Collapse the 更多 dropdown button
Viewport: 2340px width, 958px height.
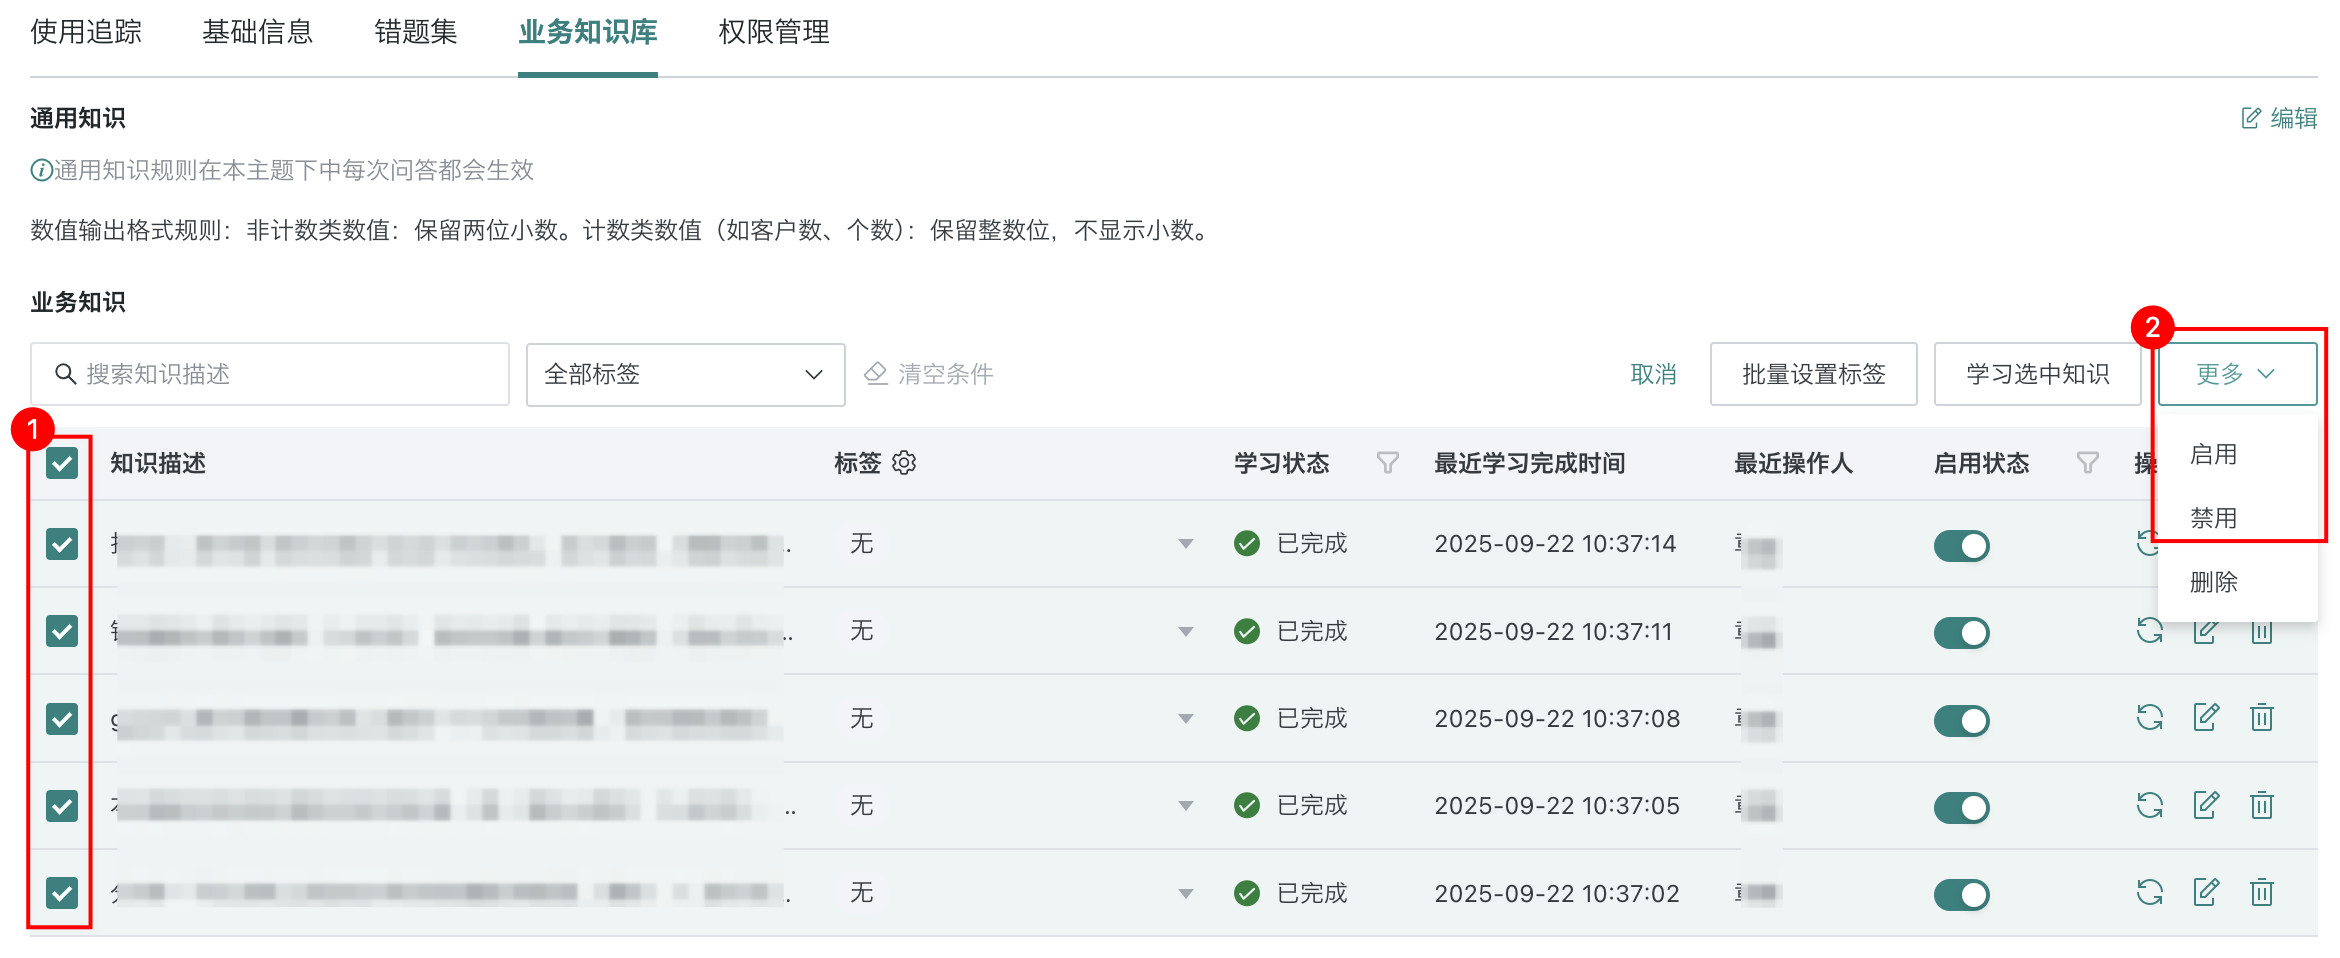click(2237, 374)
